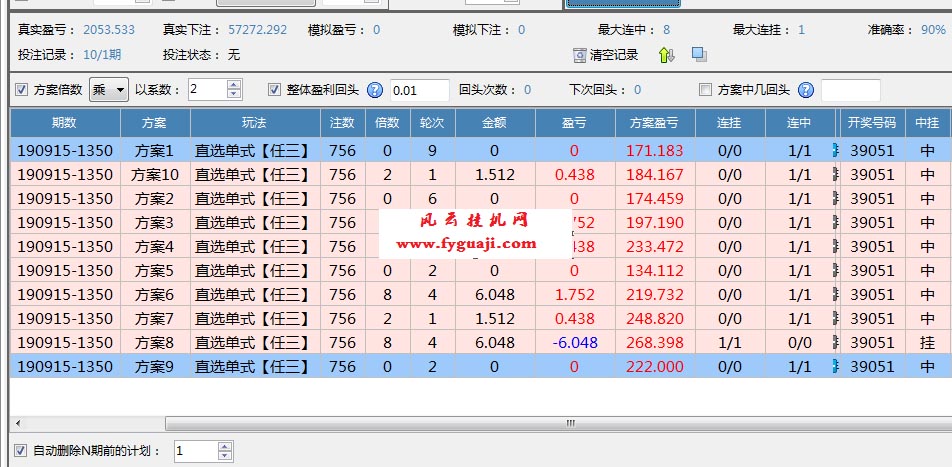This screenshot has height=467, width=952.
Task: Select the 方案2 row
Action: 481,198
